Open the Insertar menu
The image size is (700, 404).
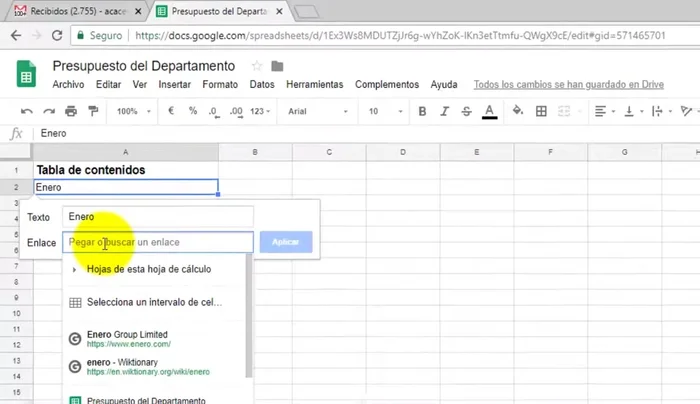point(174,85)
